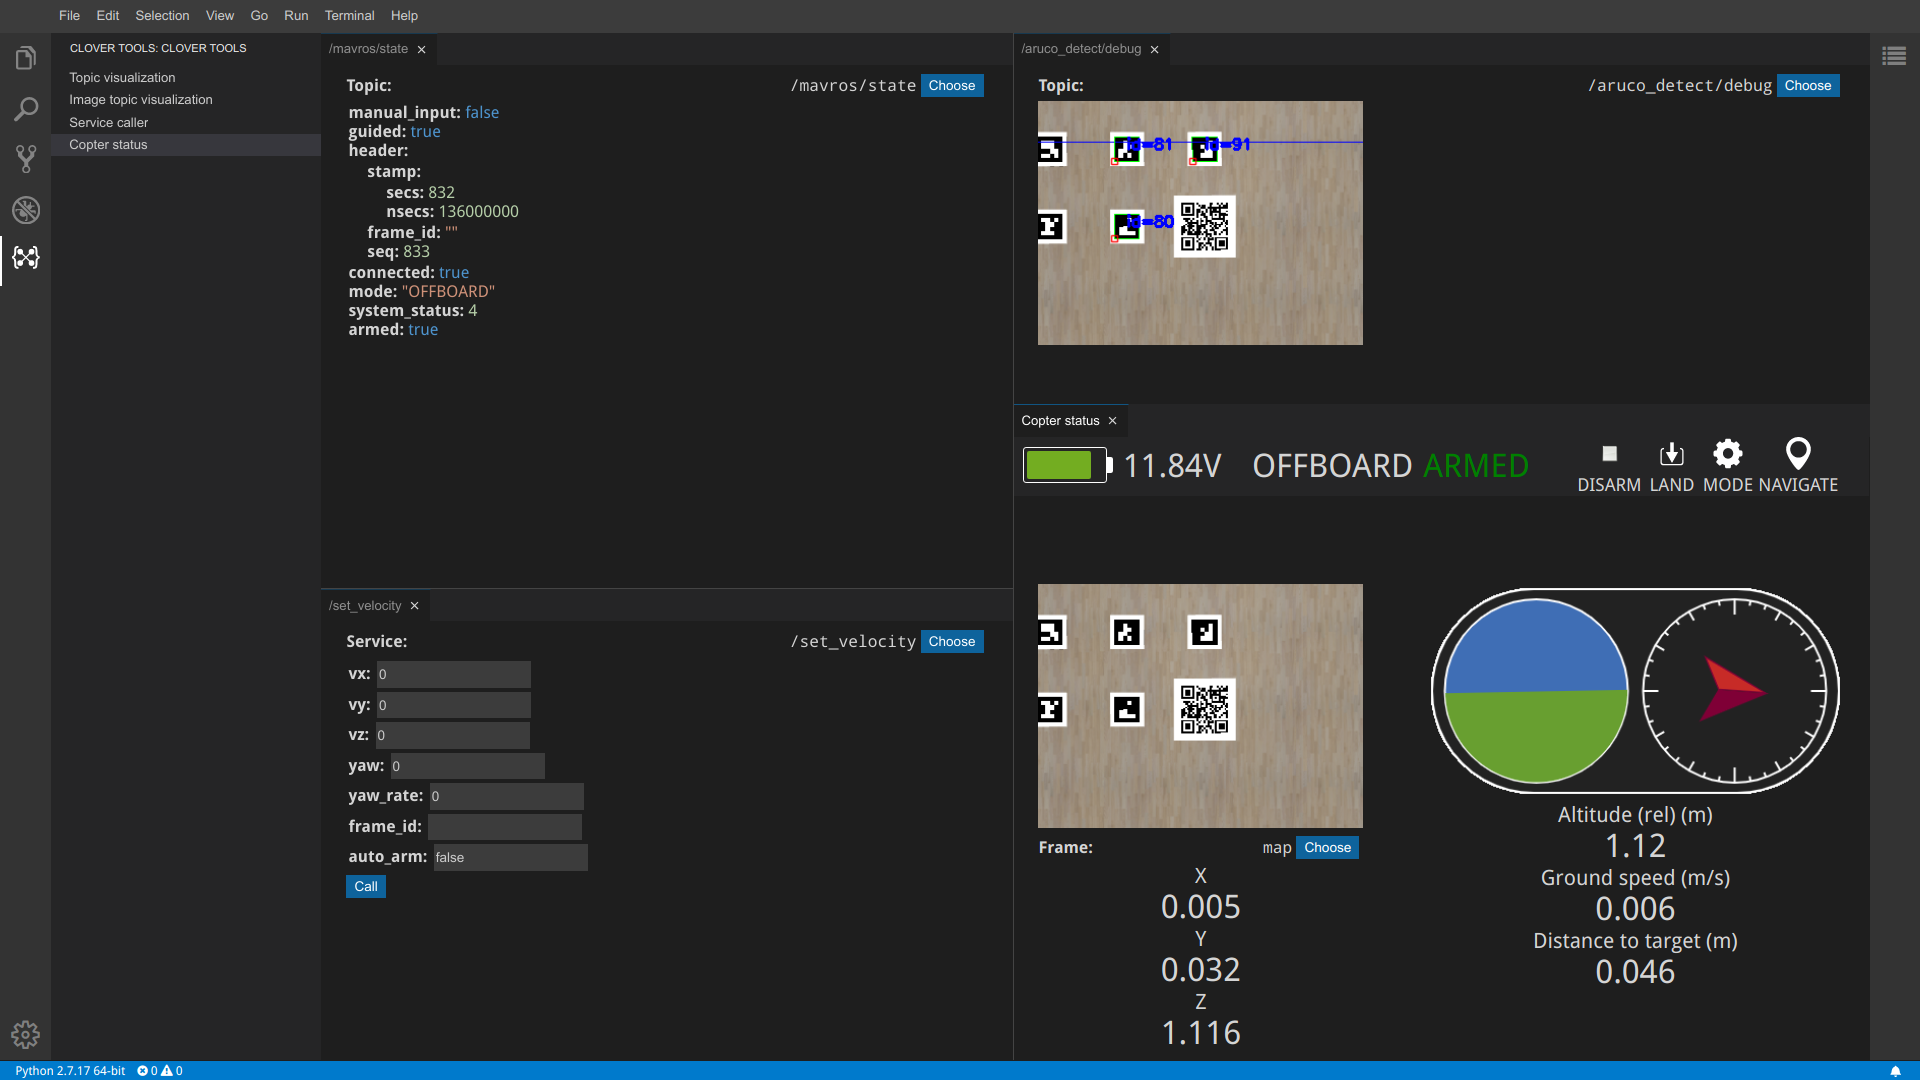Choose a different service for /set_velocity
Viewport: 1920px width, 1080px height.
(951, 642)
